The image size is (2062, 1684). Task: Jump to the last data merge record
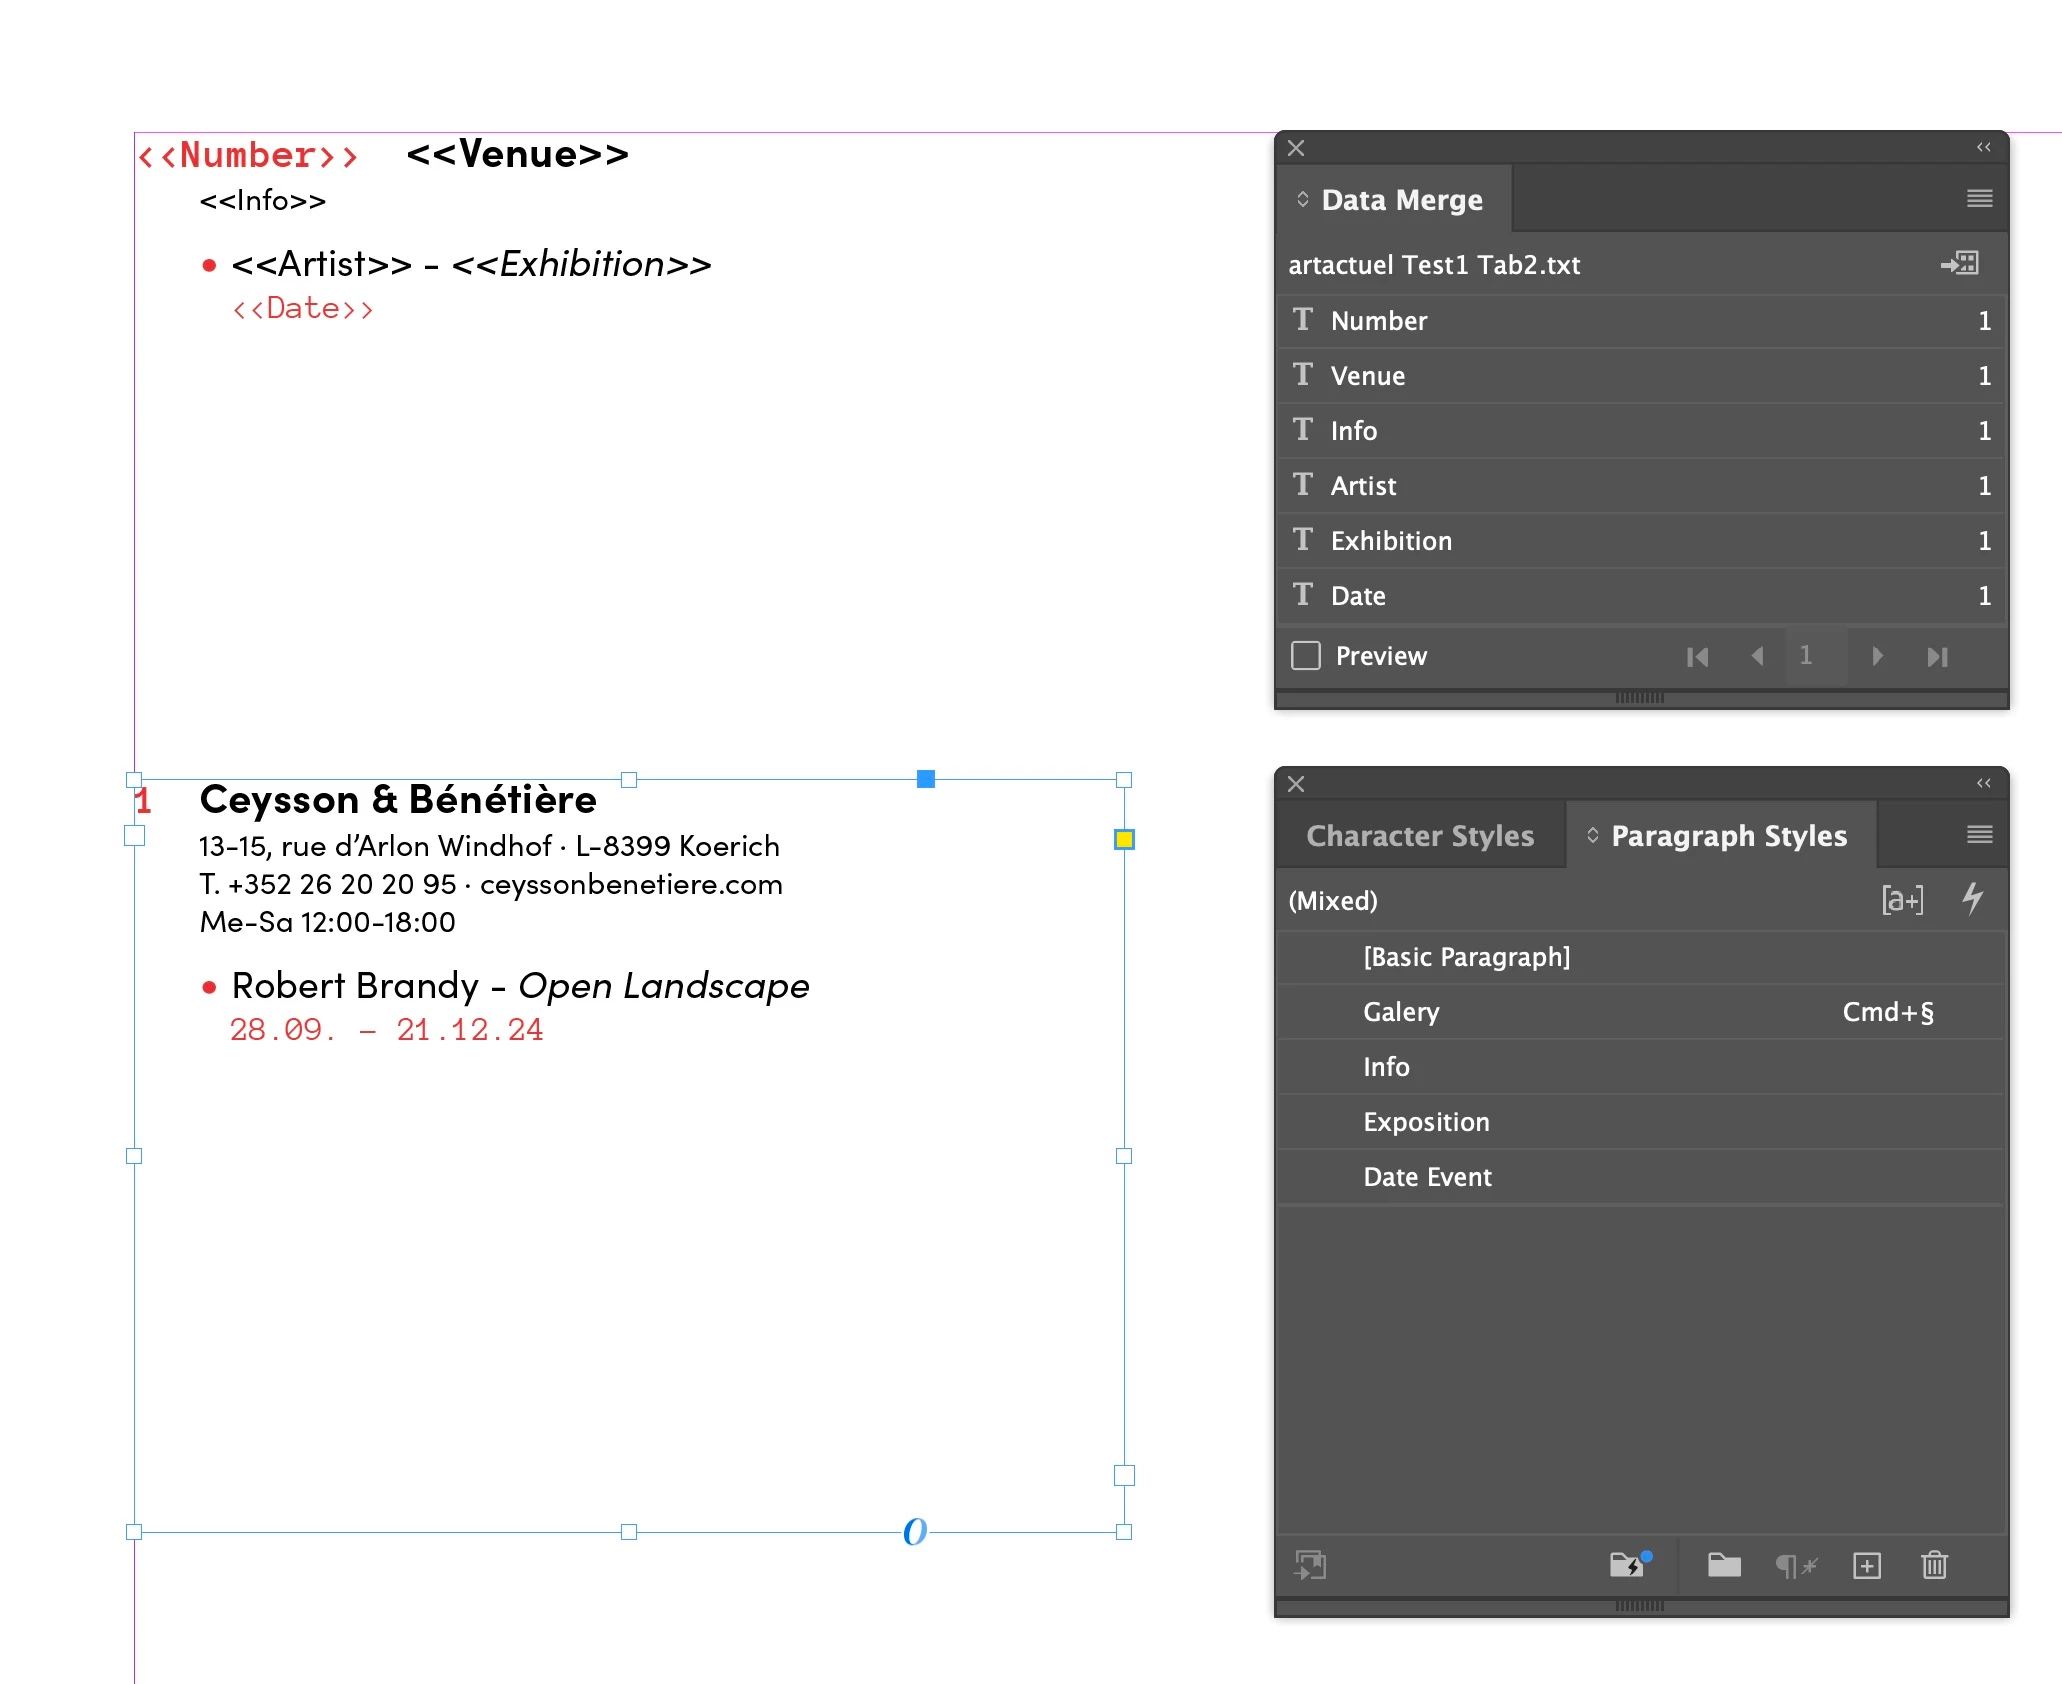(x=1937, y=656)
